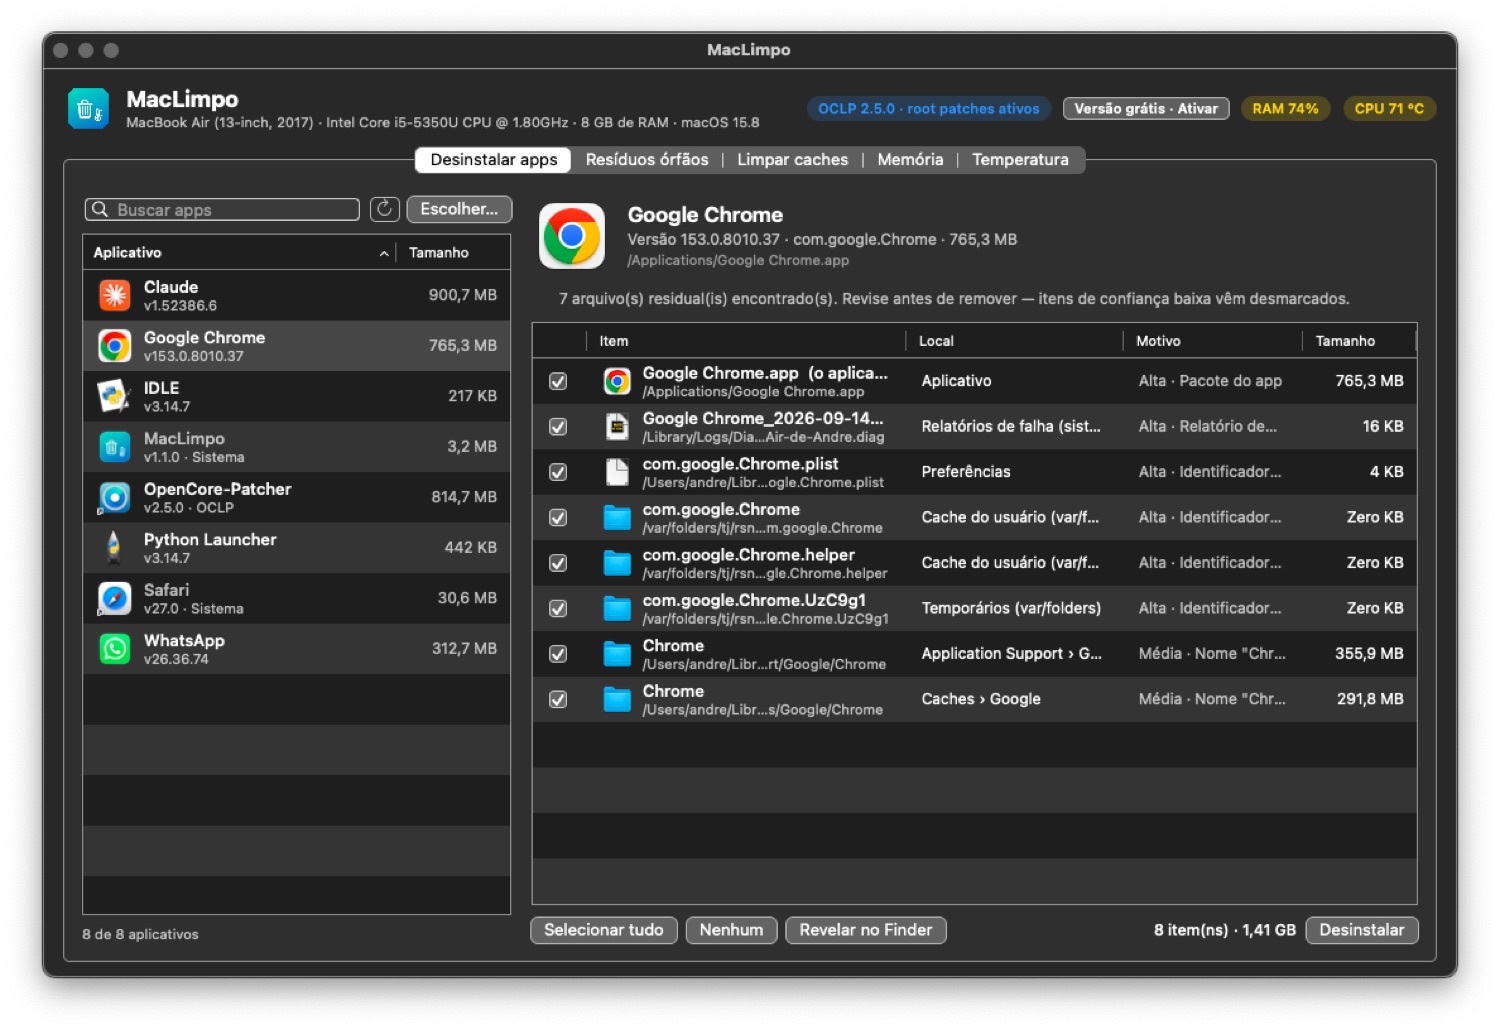Click the Python Launcher rocket icon
This screenshot has height=1030, width=1500.
(x=115, y=547)
